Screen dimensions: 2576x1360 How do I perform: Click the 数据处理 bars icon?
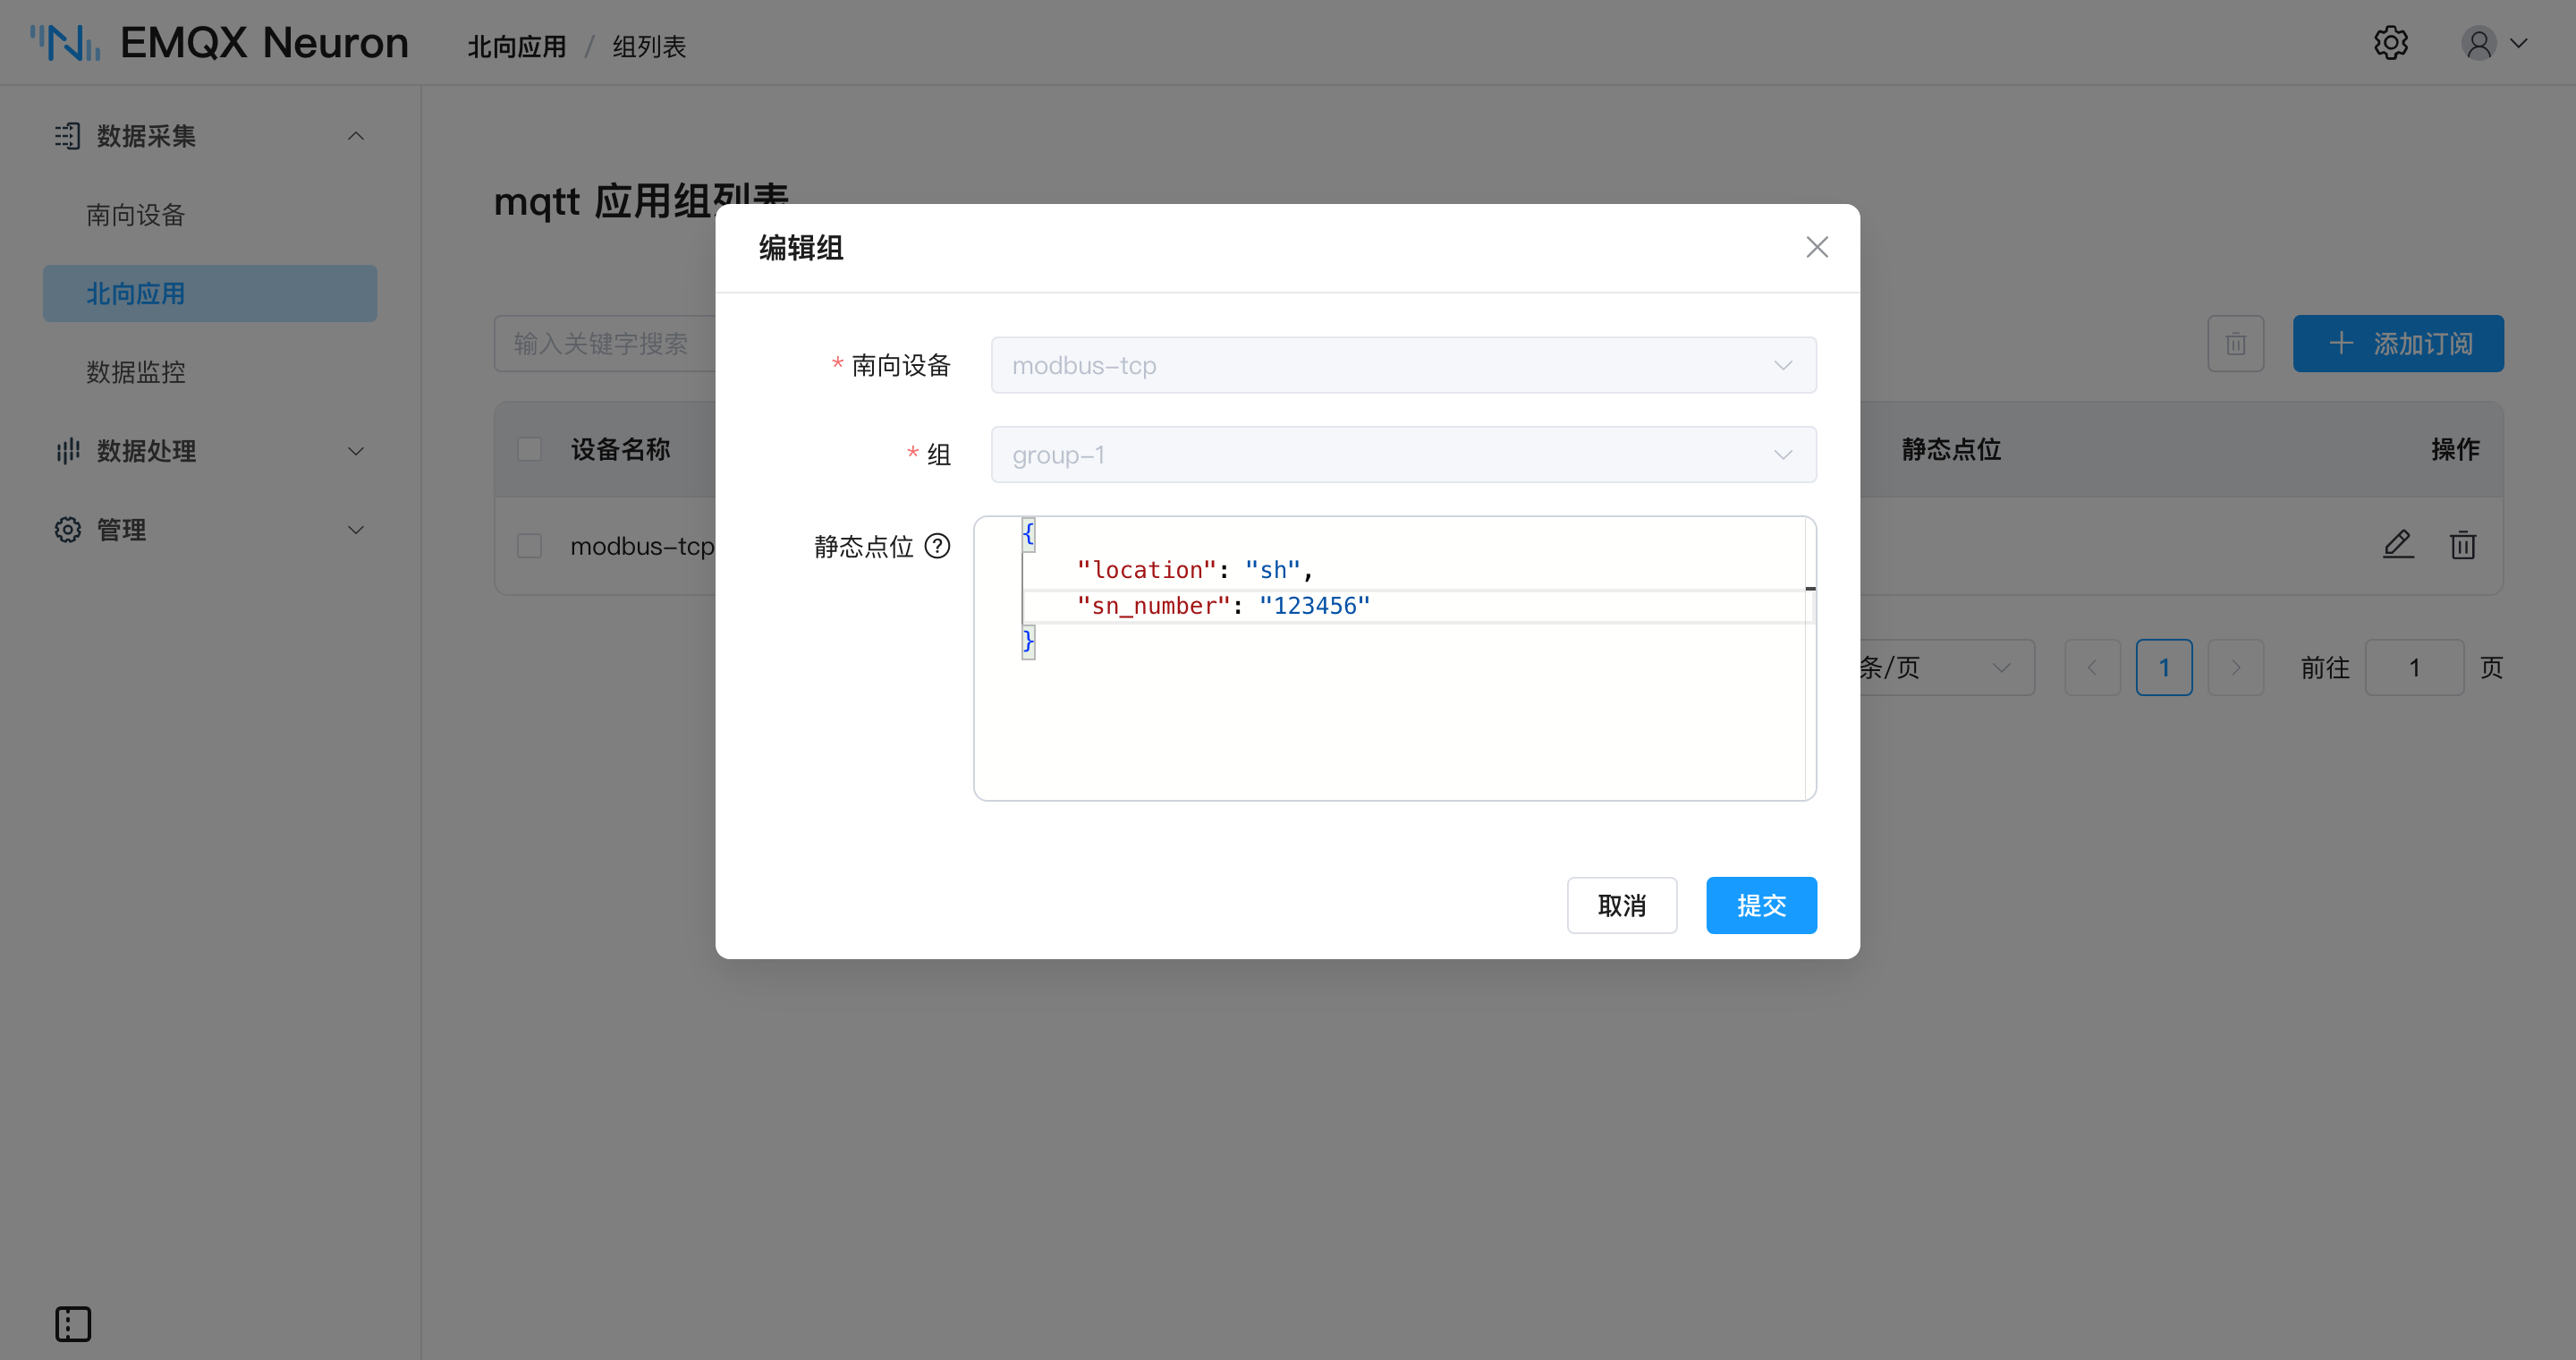tap(67, 451)
